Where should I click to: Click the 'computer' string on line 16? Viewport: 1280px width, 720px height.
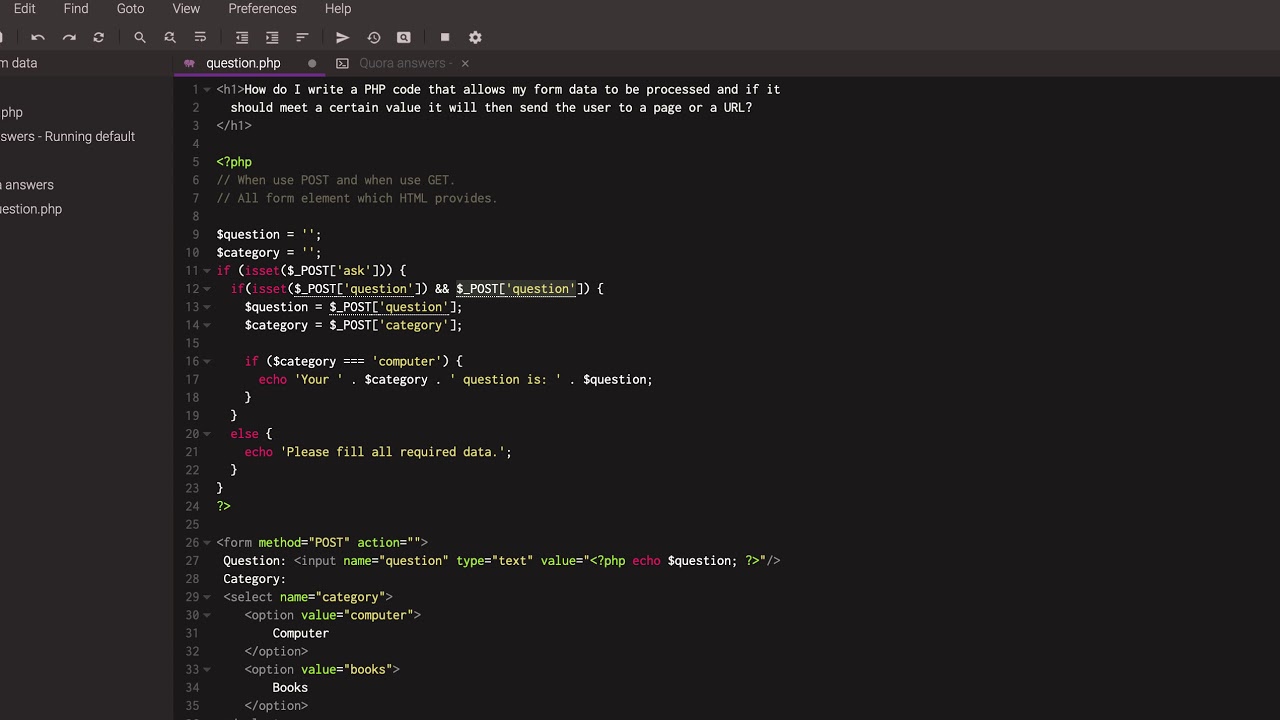pos(407,361)
